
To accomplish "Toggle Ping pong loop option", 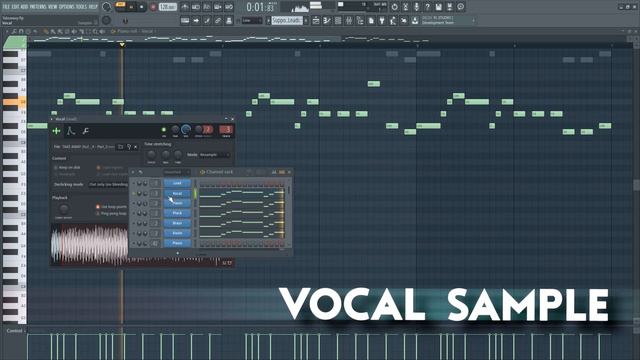I will [x=98, y=213].
